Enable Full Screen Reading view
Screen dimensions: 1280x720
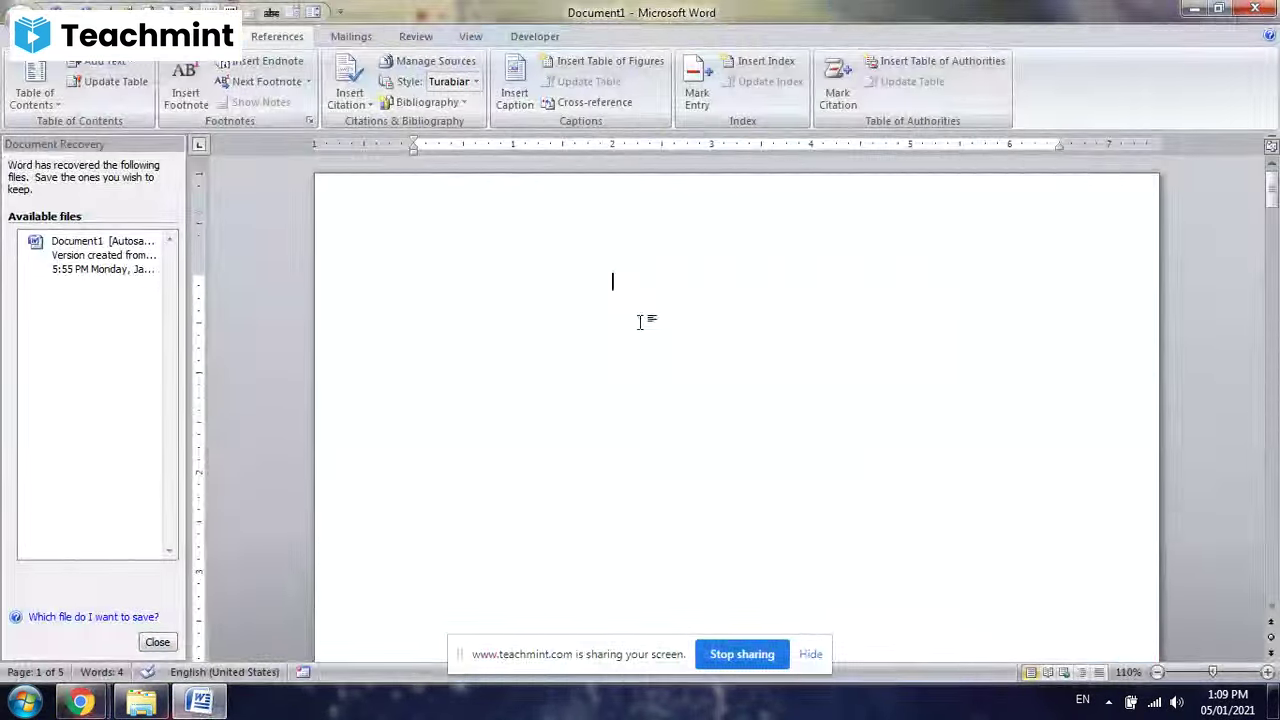[1048, 672]
